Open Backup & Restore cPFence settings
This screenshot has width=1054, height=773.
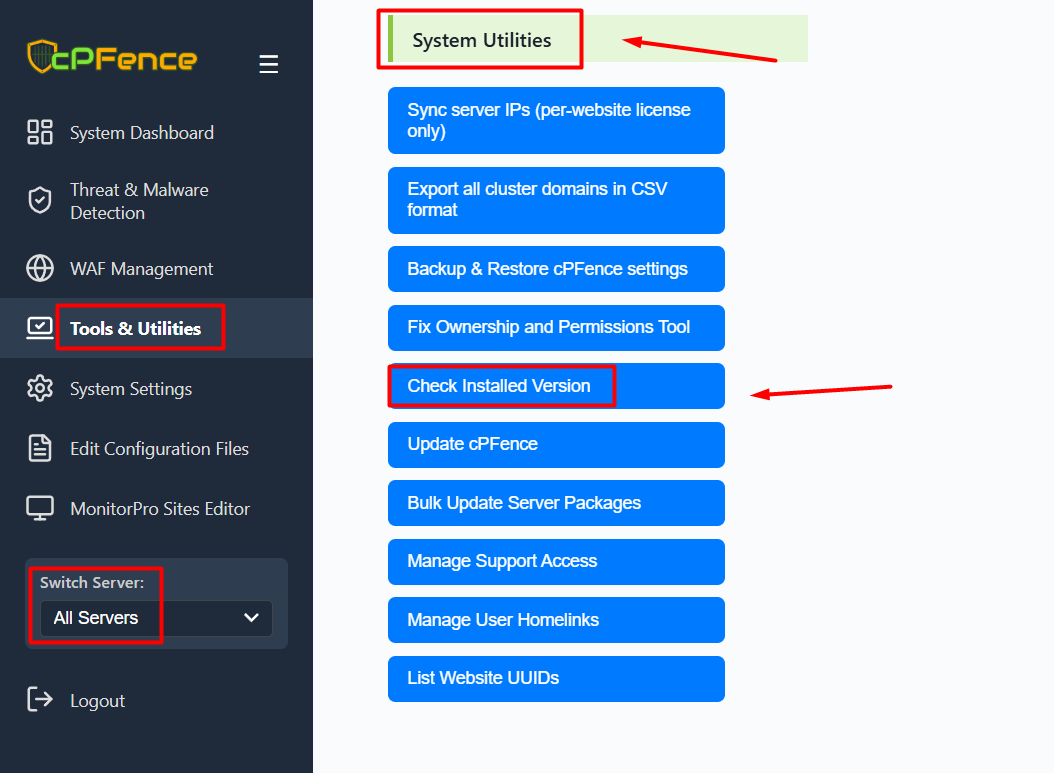click(x=555, y=269)
